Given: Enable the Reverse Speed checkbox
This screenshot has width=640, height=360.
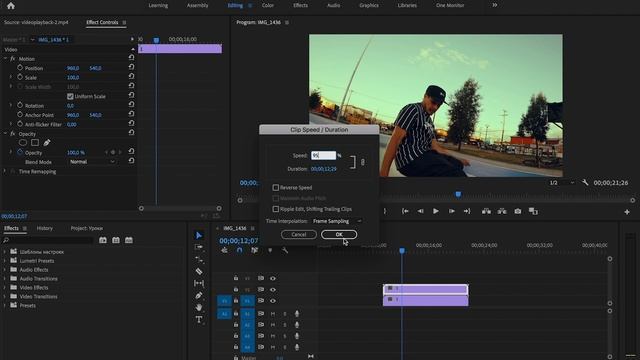Looking at the screenshot, I should [276, 187].
